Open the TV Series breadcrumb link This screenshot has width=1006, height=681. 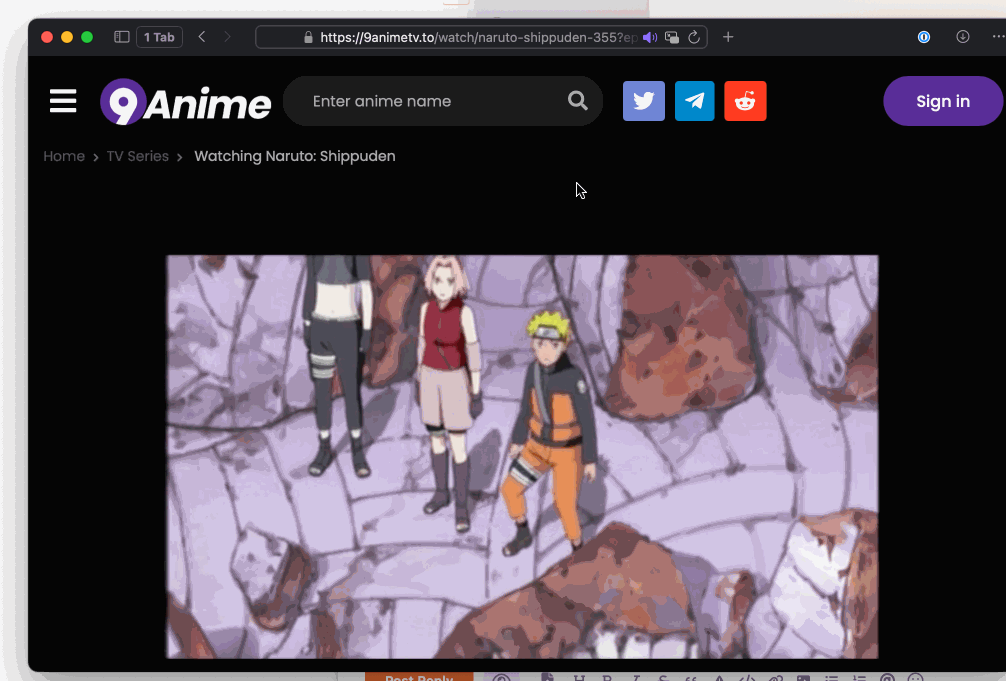coord(138,156)
